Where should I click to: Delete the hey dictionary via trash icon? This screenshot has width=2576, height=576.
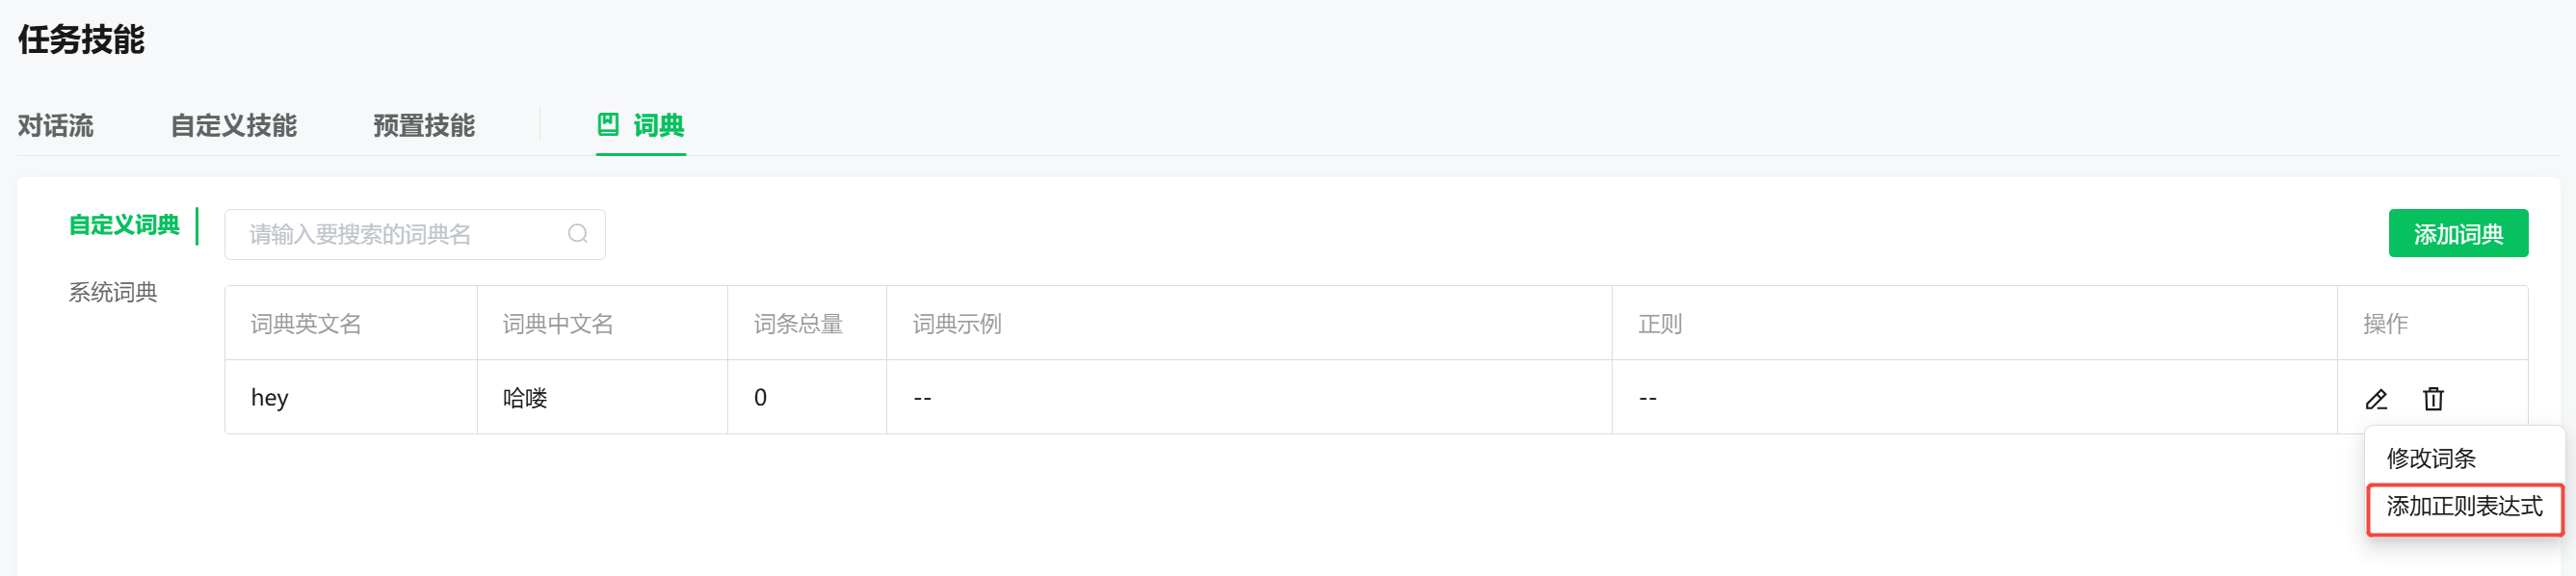pyautogui.click(x=2433, y=399)
